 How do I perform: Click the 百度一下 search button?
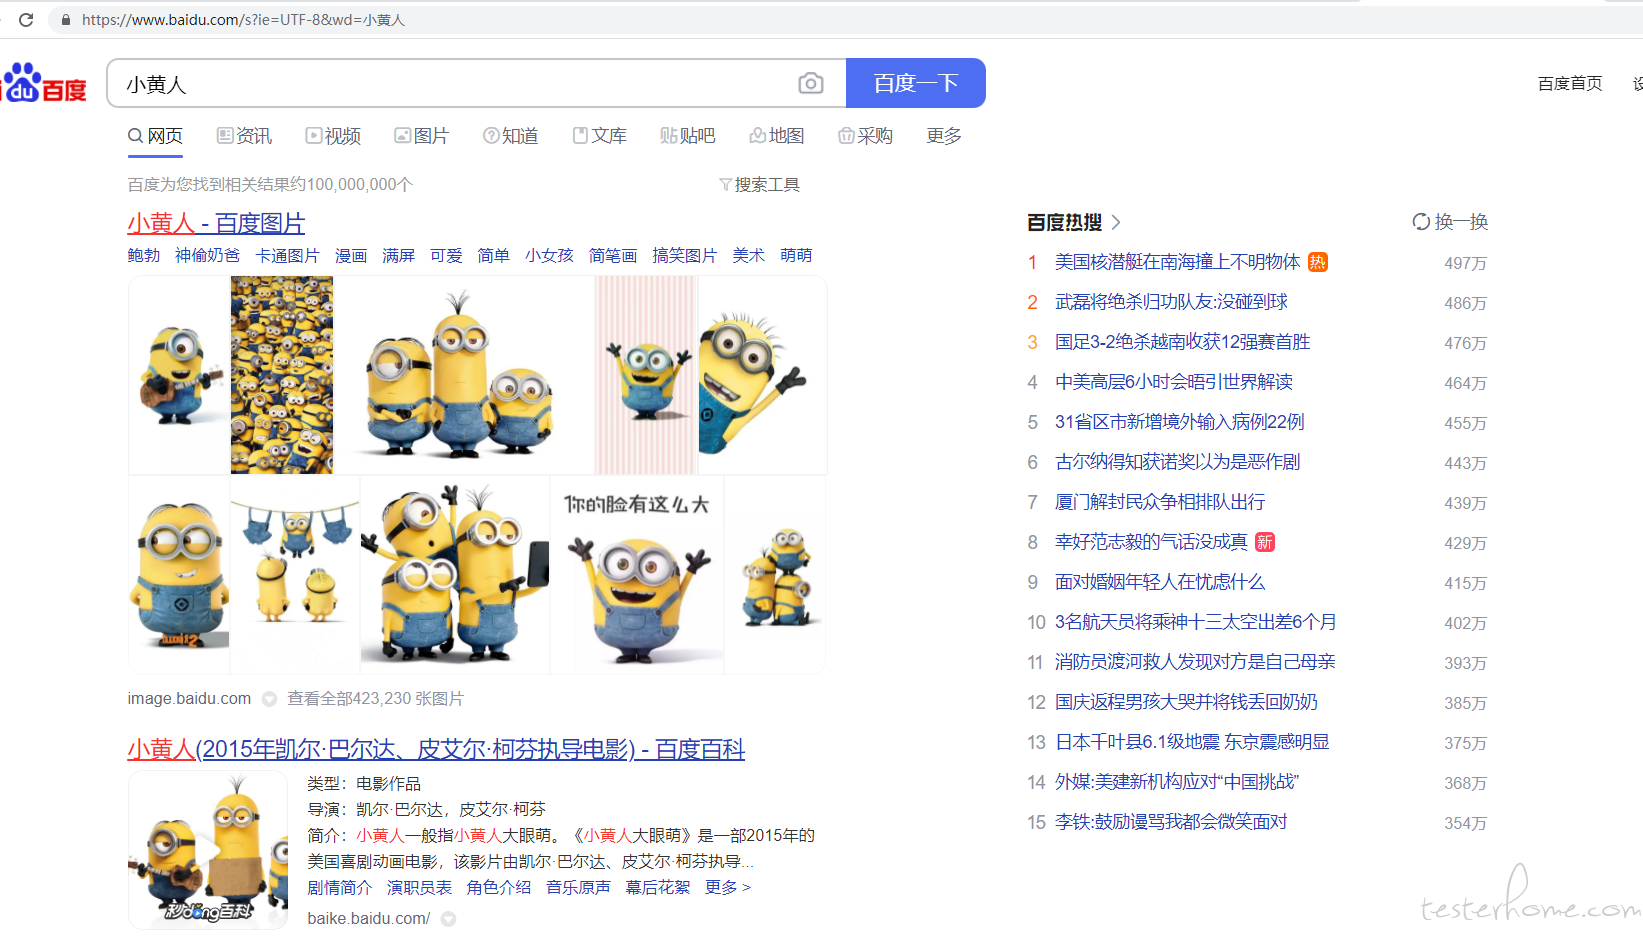coord(916,83)
